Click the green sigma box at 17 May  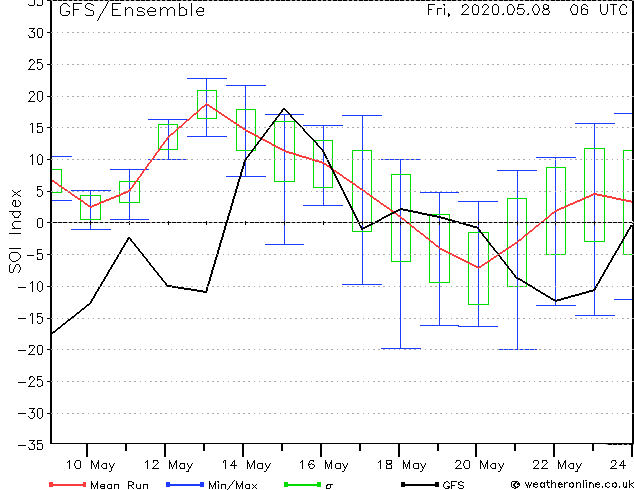[x=362, y=191]
